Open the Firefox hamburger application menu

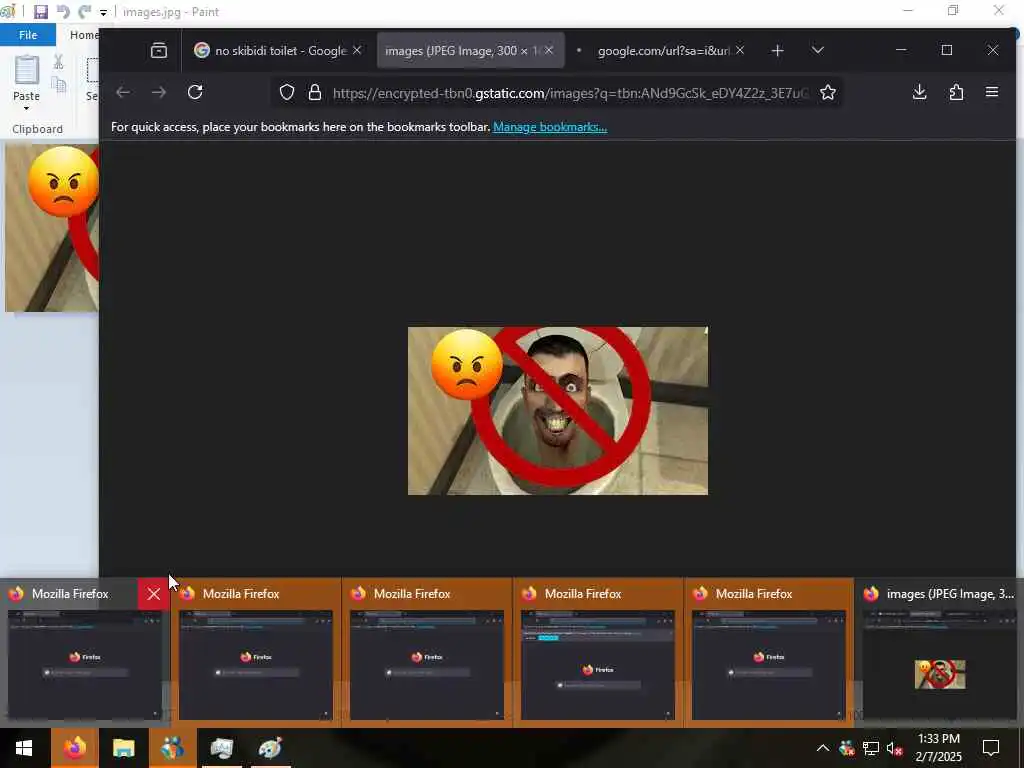click(x=992, y=92)
